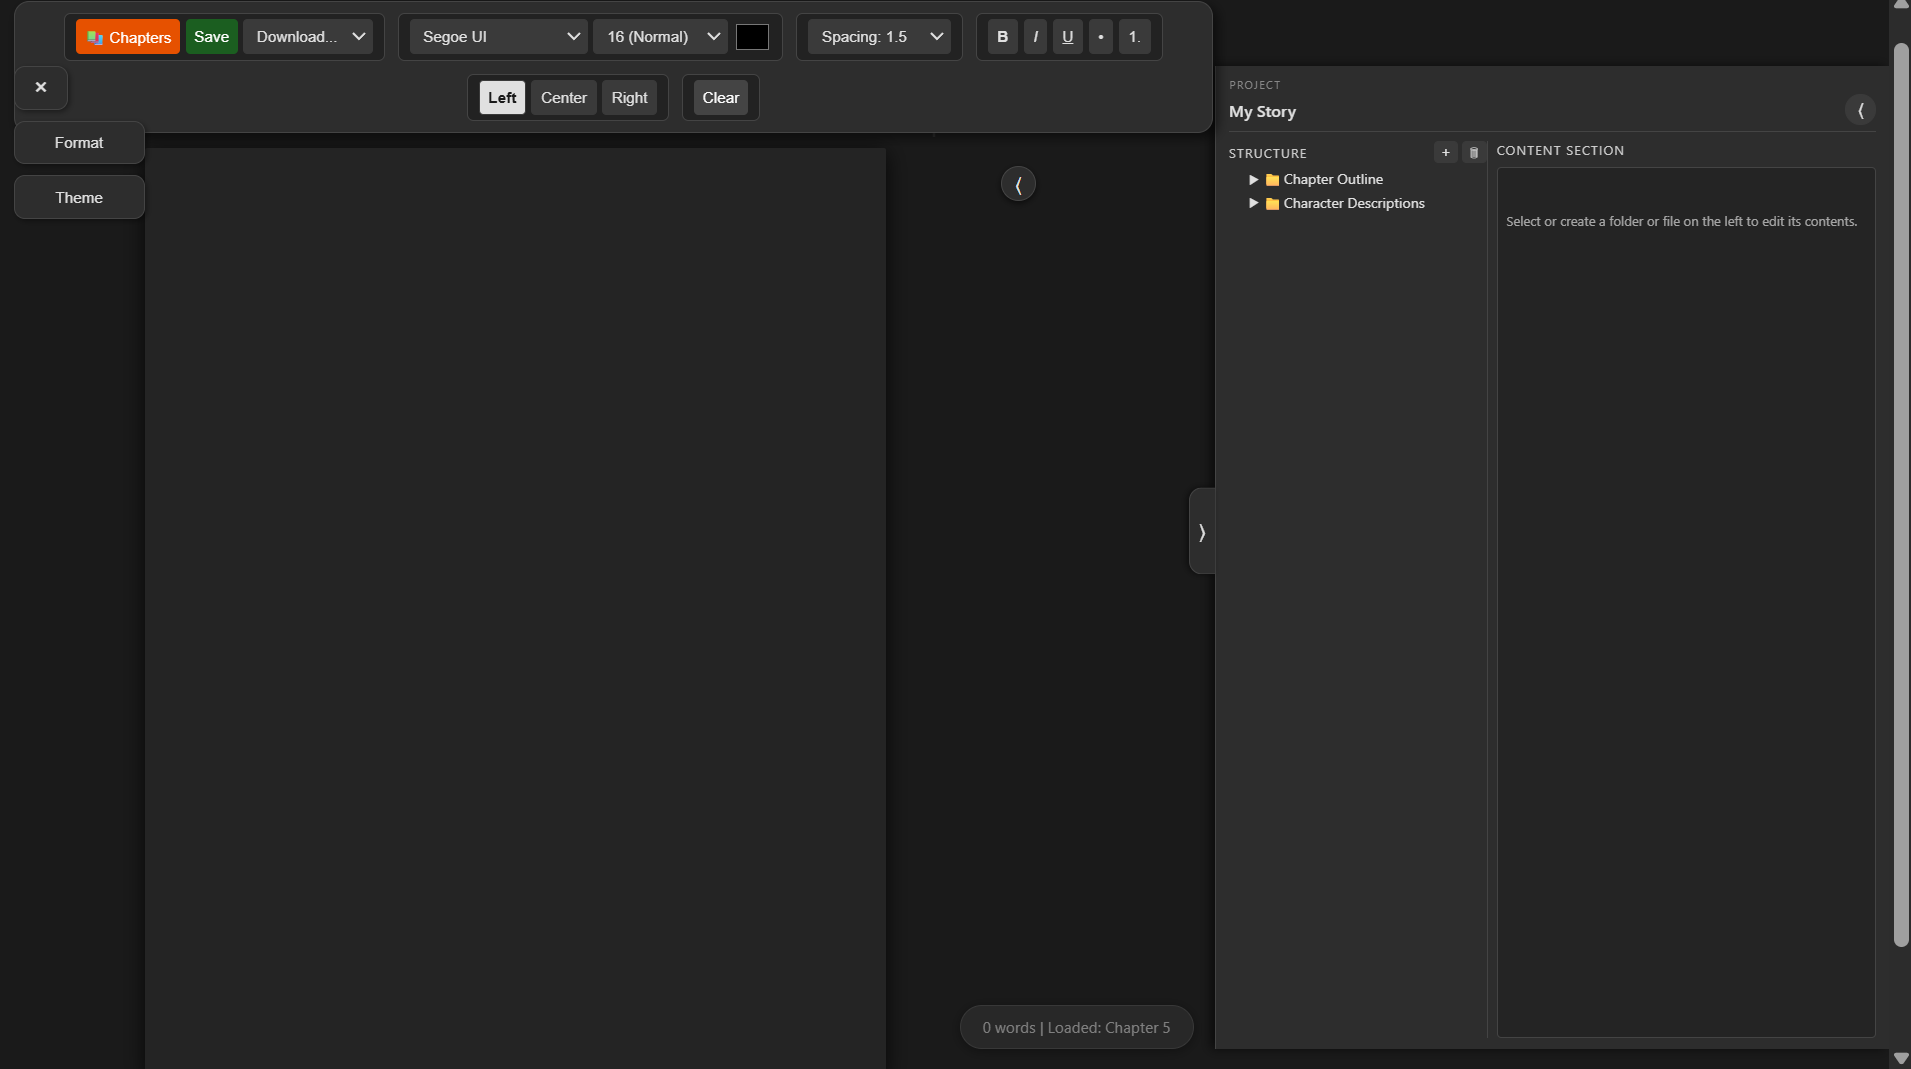Expand the Character Descriptions folder arrow
Viewport: 1911px width, 1069px height.
[x=1253, y=203]
